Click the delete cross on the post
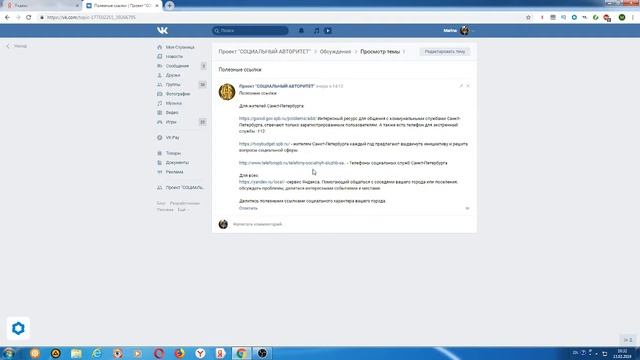Image resolution: width=640 pixels, height=360 pixels. (x=468, y=86)
